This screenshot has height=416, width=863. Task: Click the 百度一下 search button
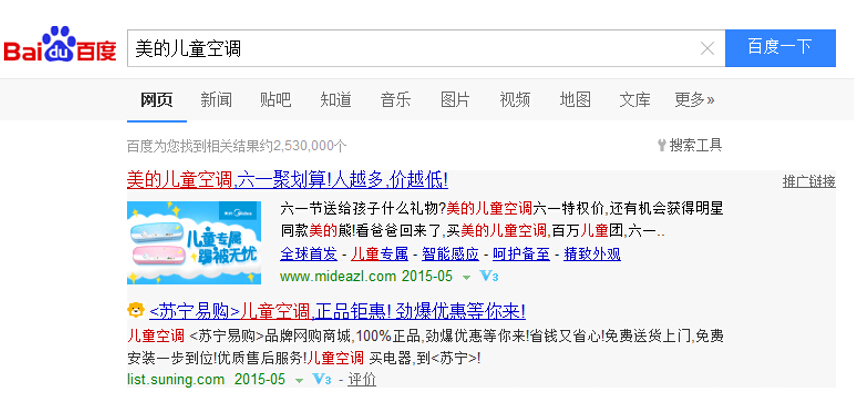[x=780, y=48]
